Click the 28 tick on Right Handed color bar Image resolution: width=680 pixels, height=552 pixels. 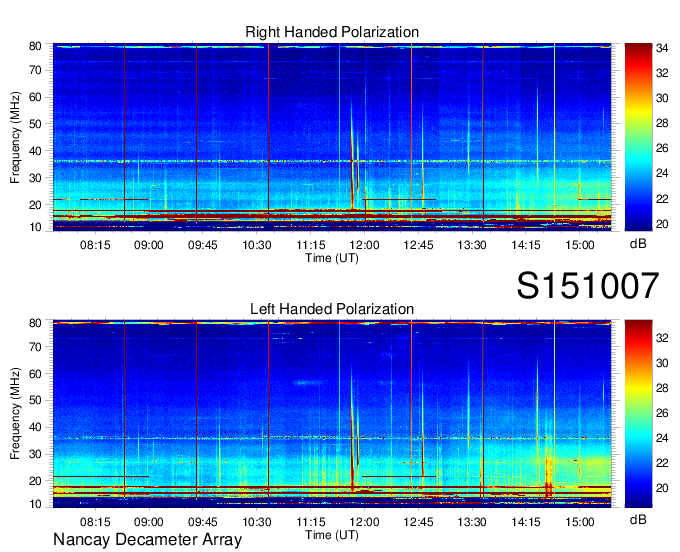[x=662, y=124]
